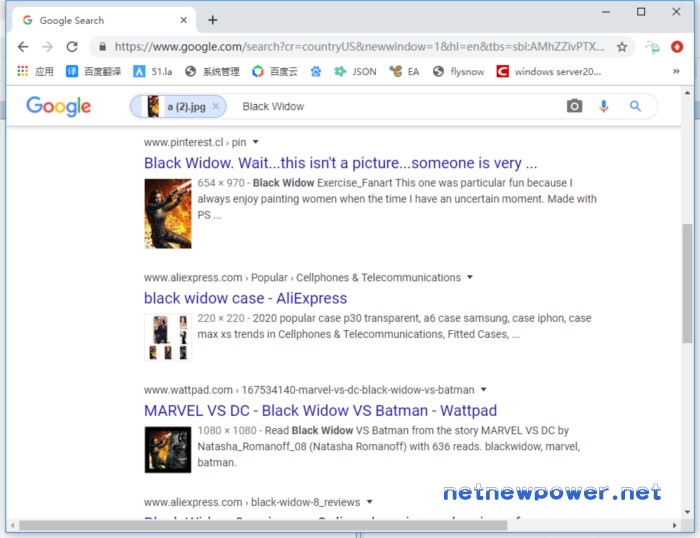The image size is (700, 538).
Task: Expand options for aliexpress Cellphones result
Action: coord(470,277)
